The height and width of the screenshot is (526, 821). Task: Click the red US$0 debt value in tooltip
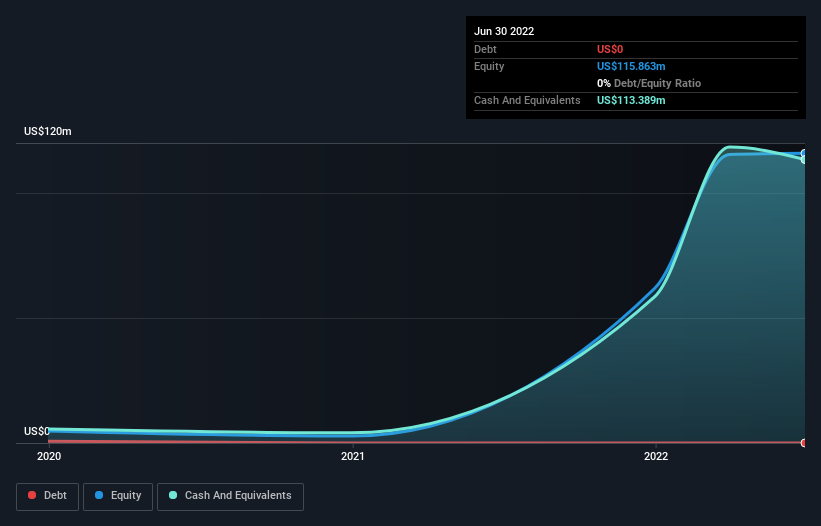coord(610,49)
